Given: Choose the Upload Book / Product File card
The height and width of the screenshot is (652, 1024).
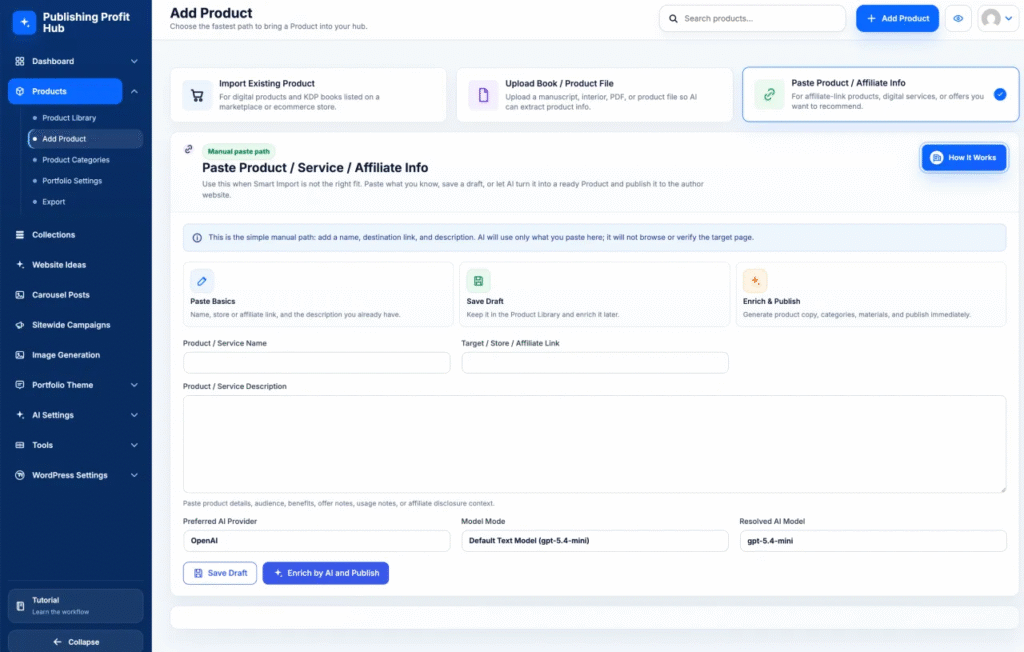Looking at the screenshot, I should [594, 95].
